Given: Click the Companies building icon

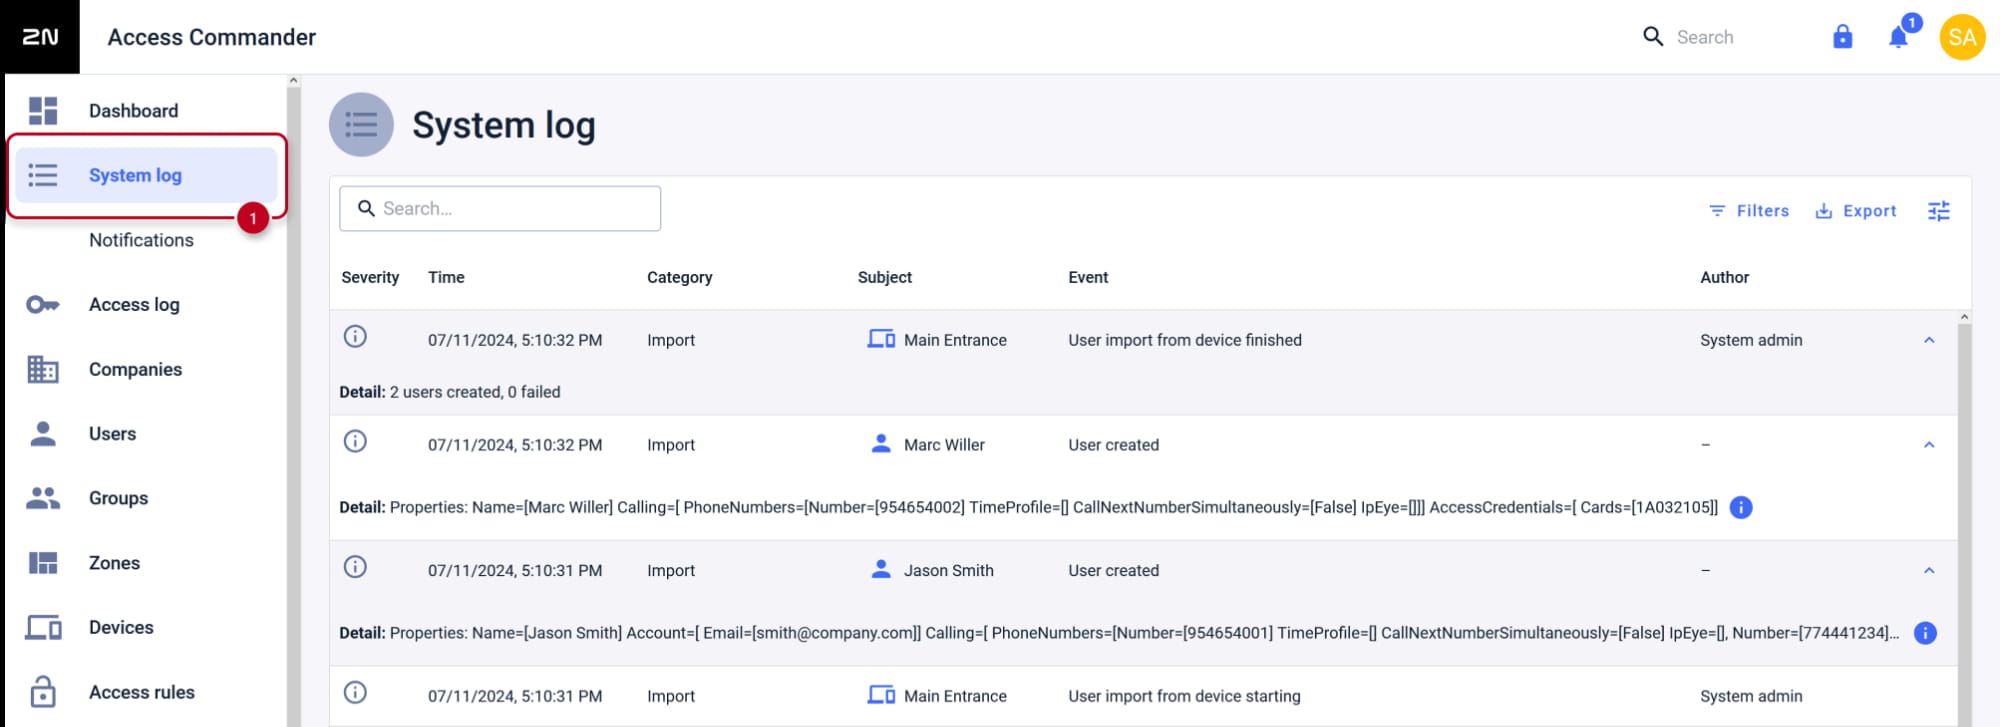Looking at the screenshot, I should [x=43, y=369].
